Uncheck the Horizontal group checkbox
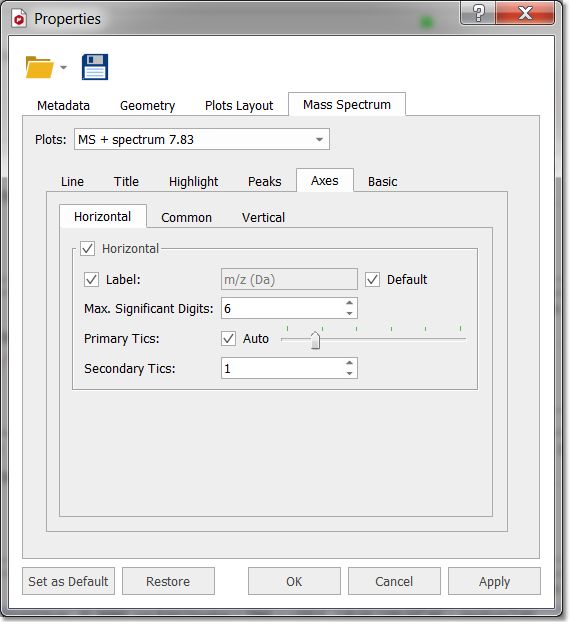The height and width of the screenshot is (624, 570). pyautogui.click(x=87, y=248)
